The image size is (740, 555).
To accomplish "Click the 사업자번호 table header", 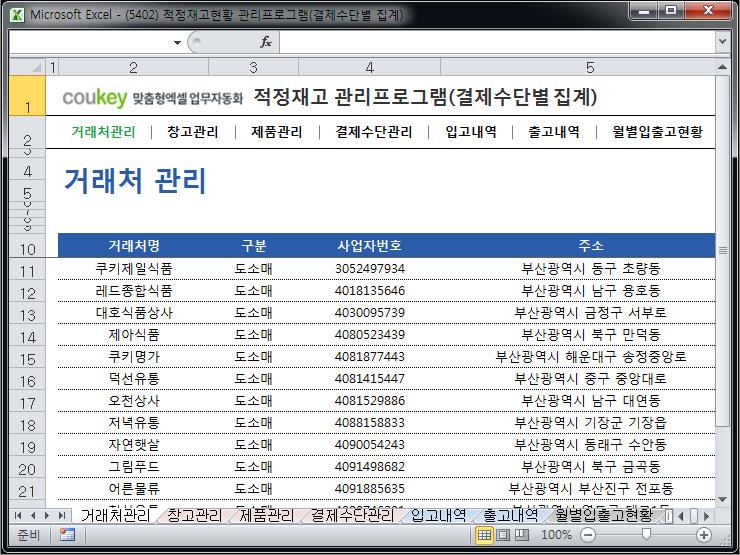I will pyautogui.click(x=370, y=245).
